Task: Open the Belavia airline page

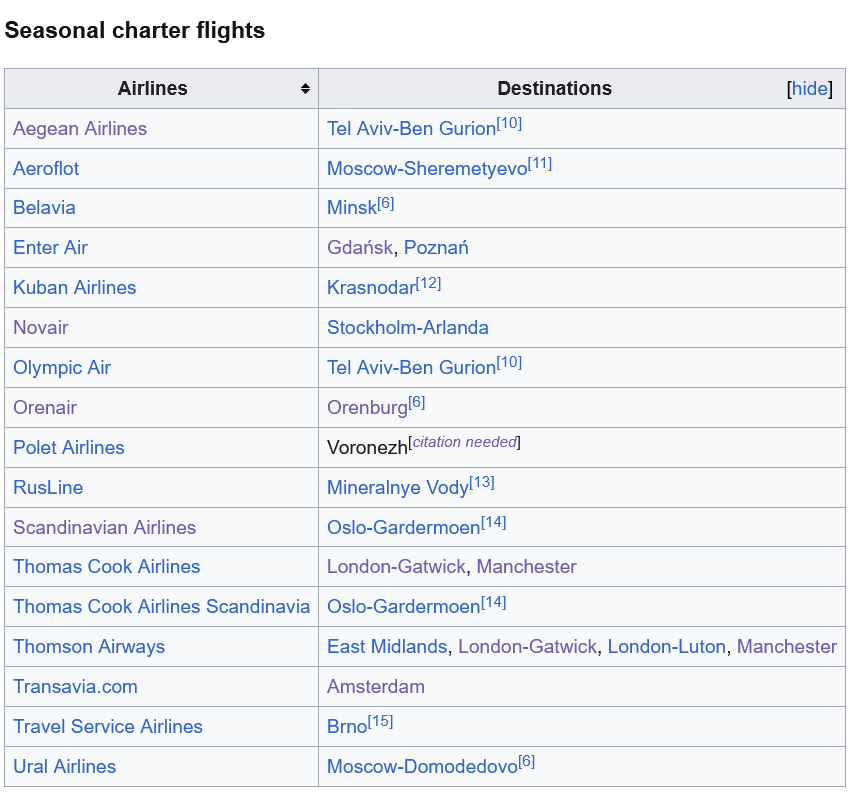Action: tap(44, 208)
